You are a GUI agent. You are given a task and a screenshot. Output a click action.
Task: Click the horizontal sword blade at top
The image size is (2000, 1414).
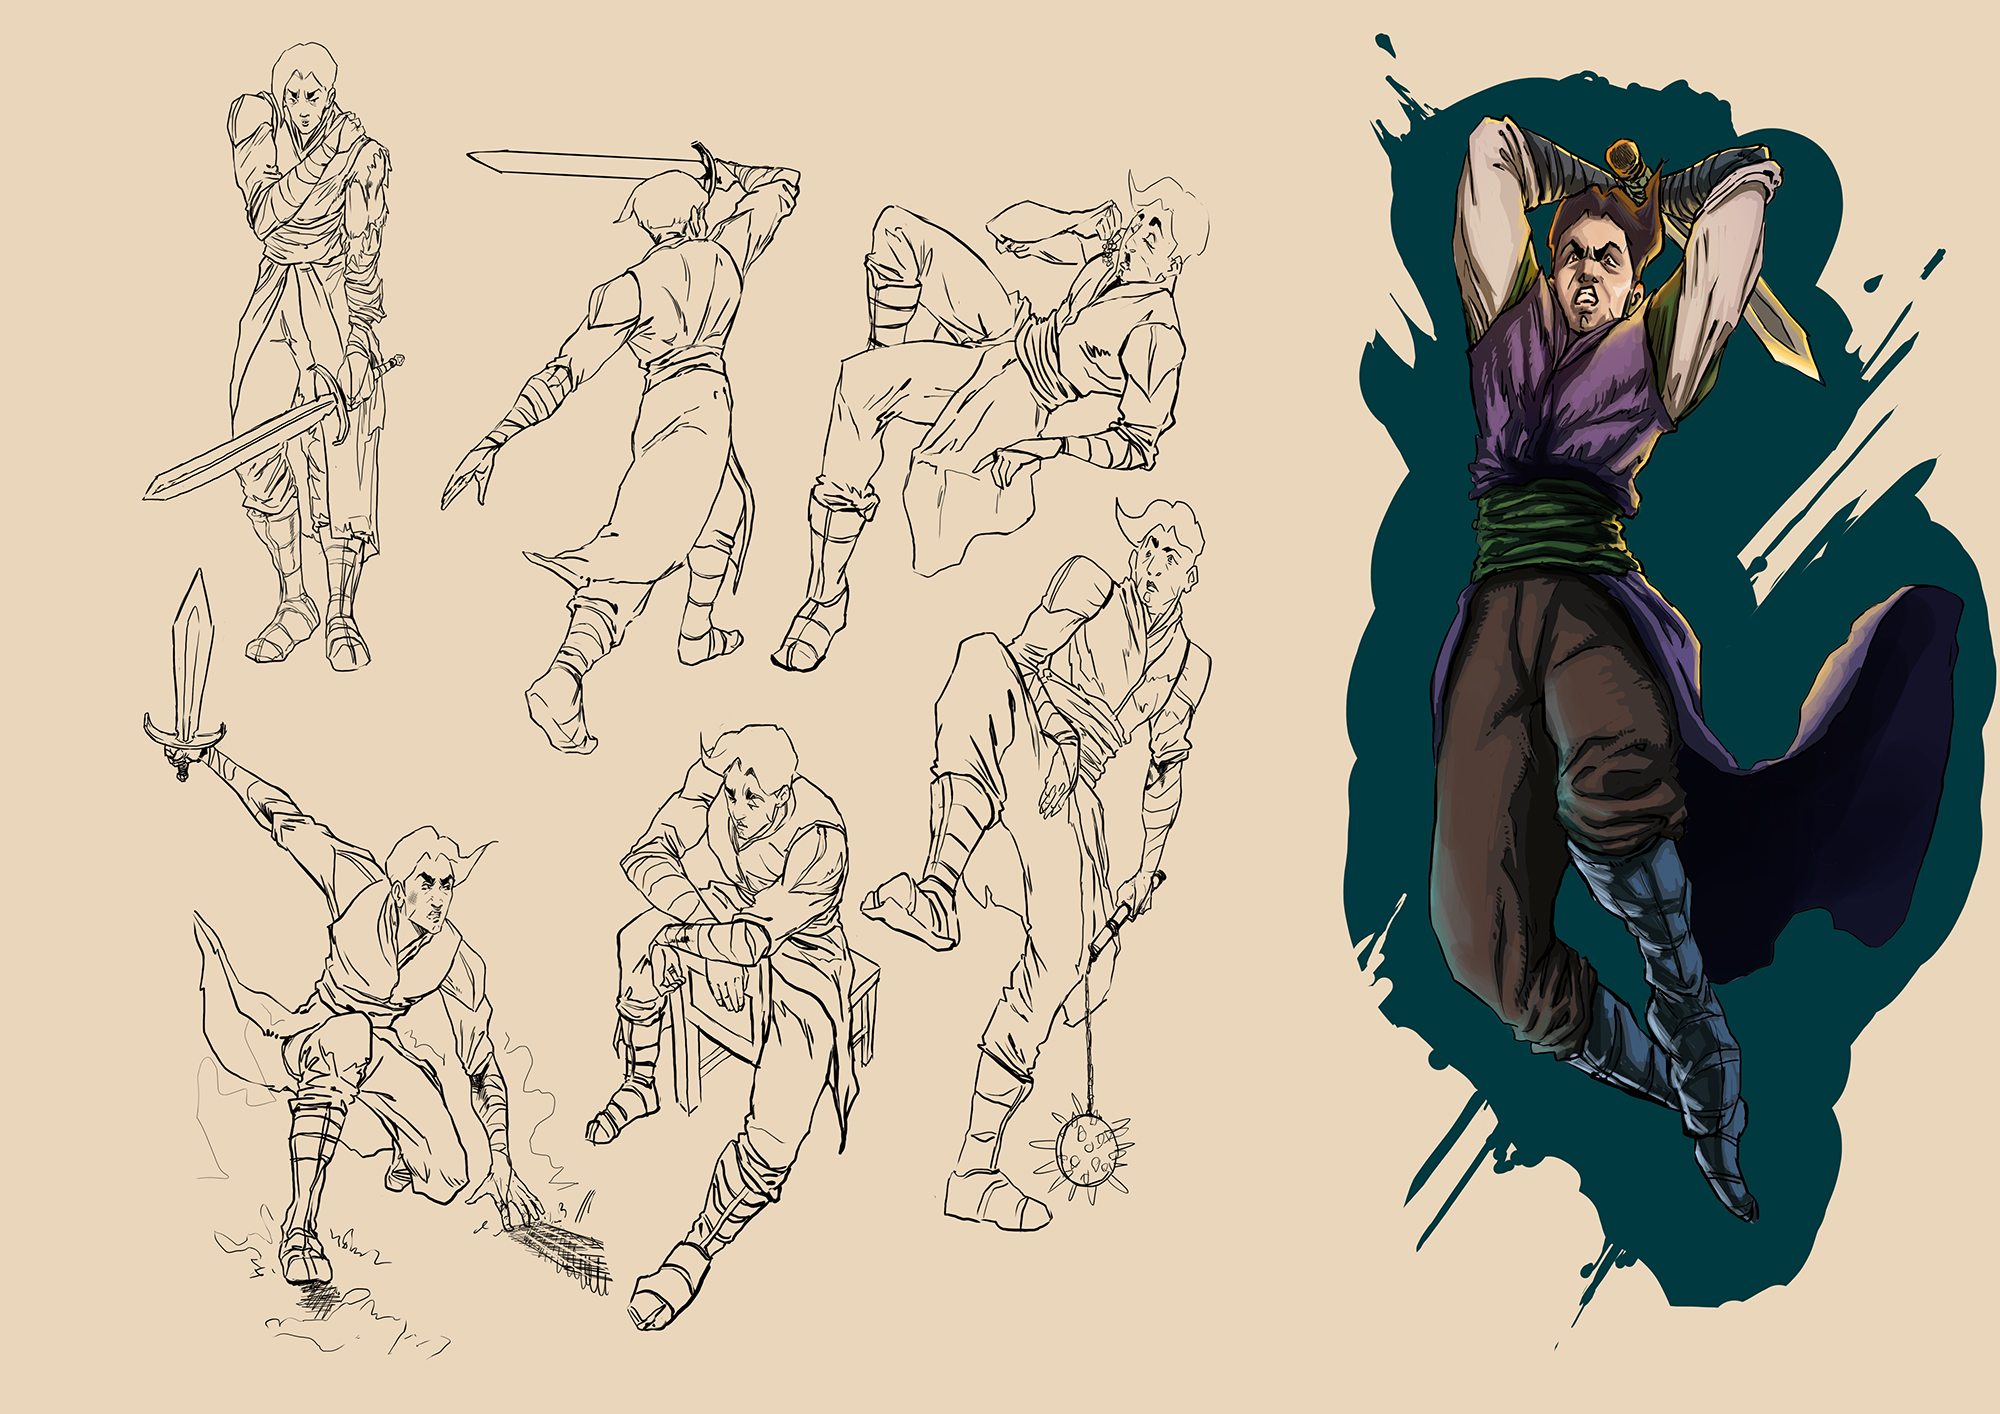(x=580, y=163)
